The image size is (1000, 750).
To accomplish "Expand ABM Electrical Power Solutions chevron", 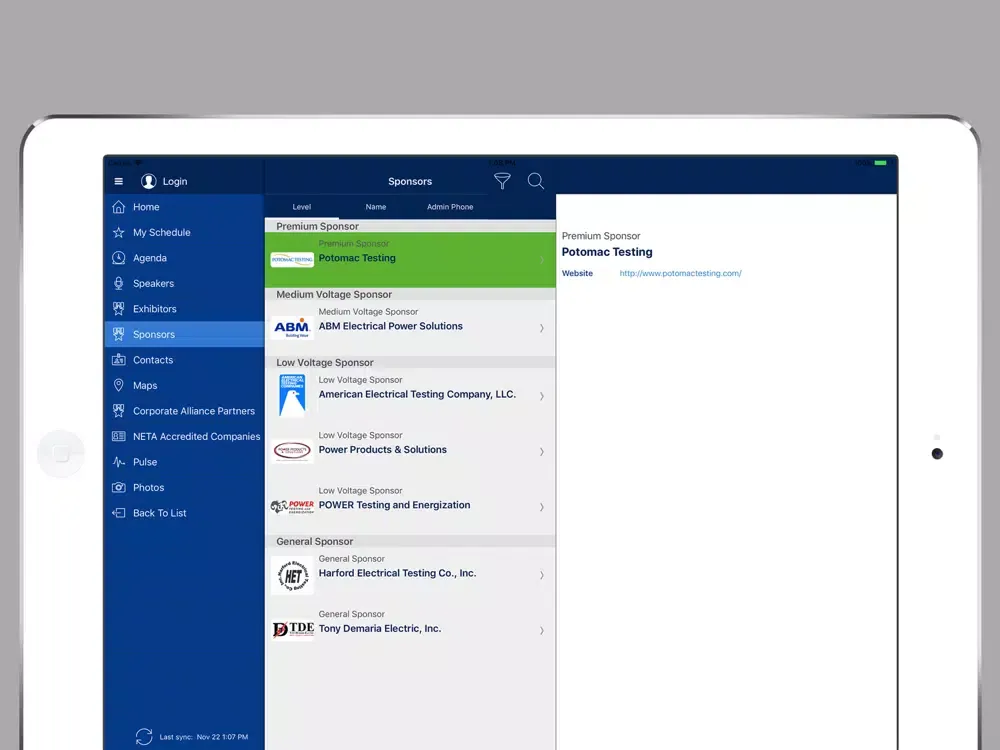I will pos(541,328).
